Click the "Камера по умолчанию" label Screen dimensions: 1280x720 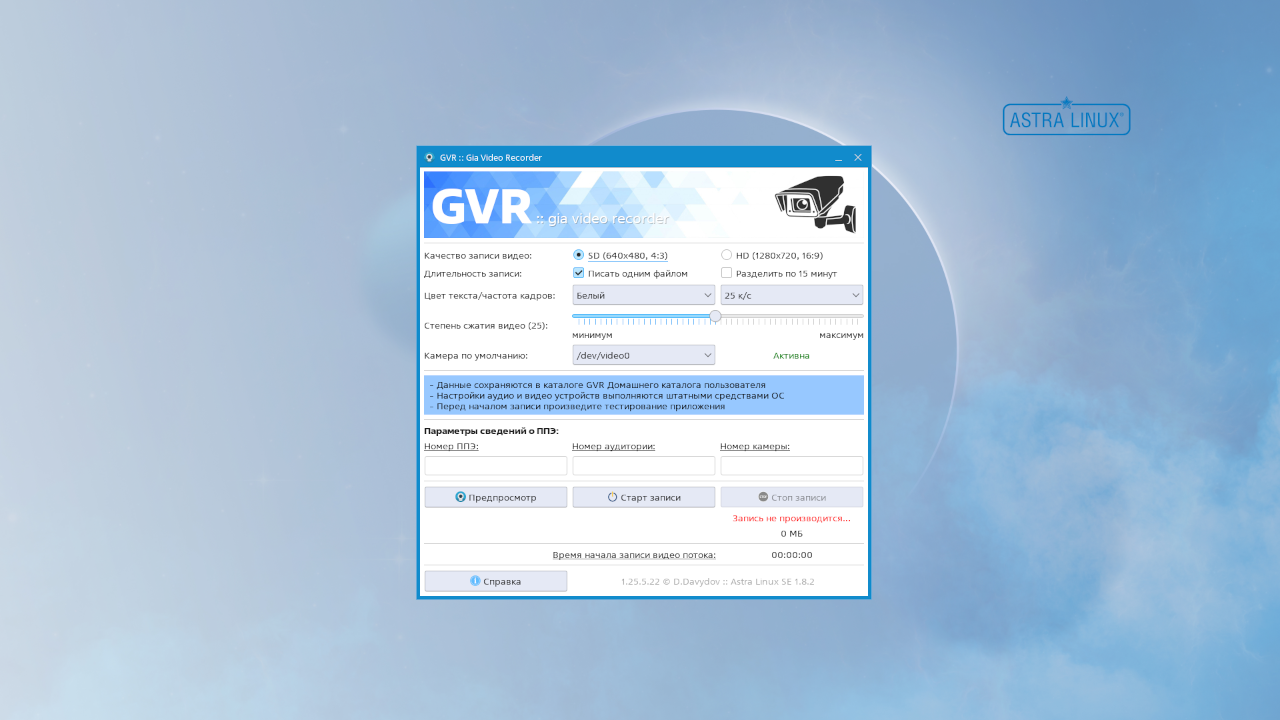point(476,355)
